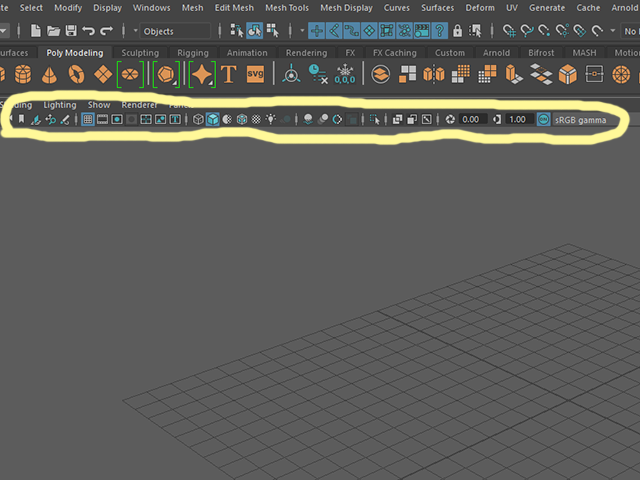Expand the arrow before selection mask icons
This screenshot has height=480, width=640.
(302, 31)
